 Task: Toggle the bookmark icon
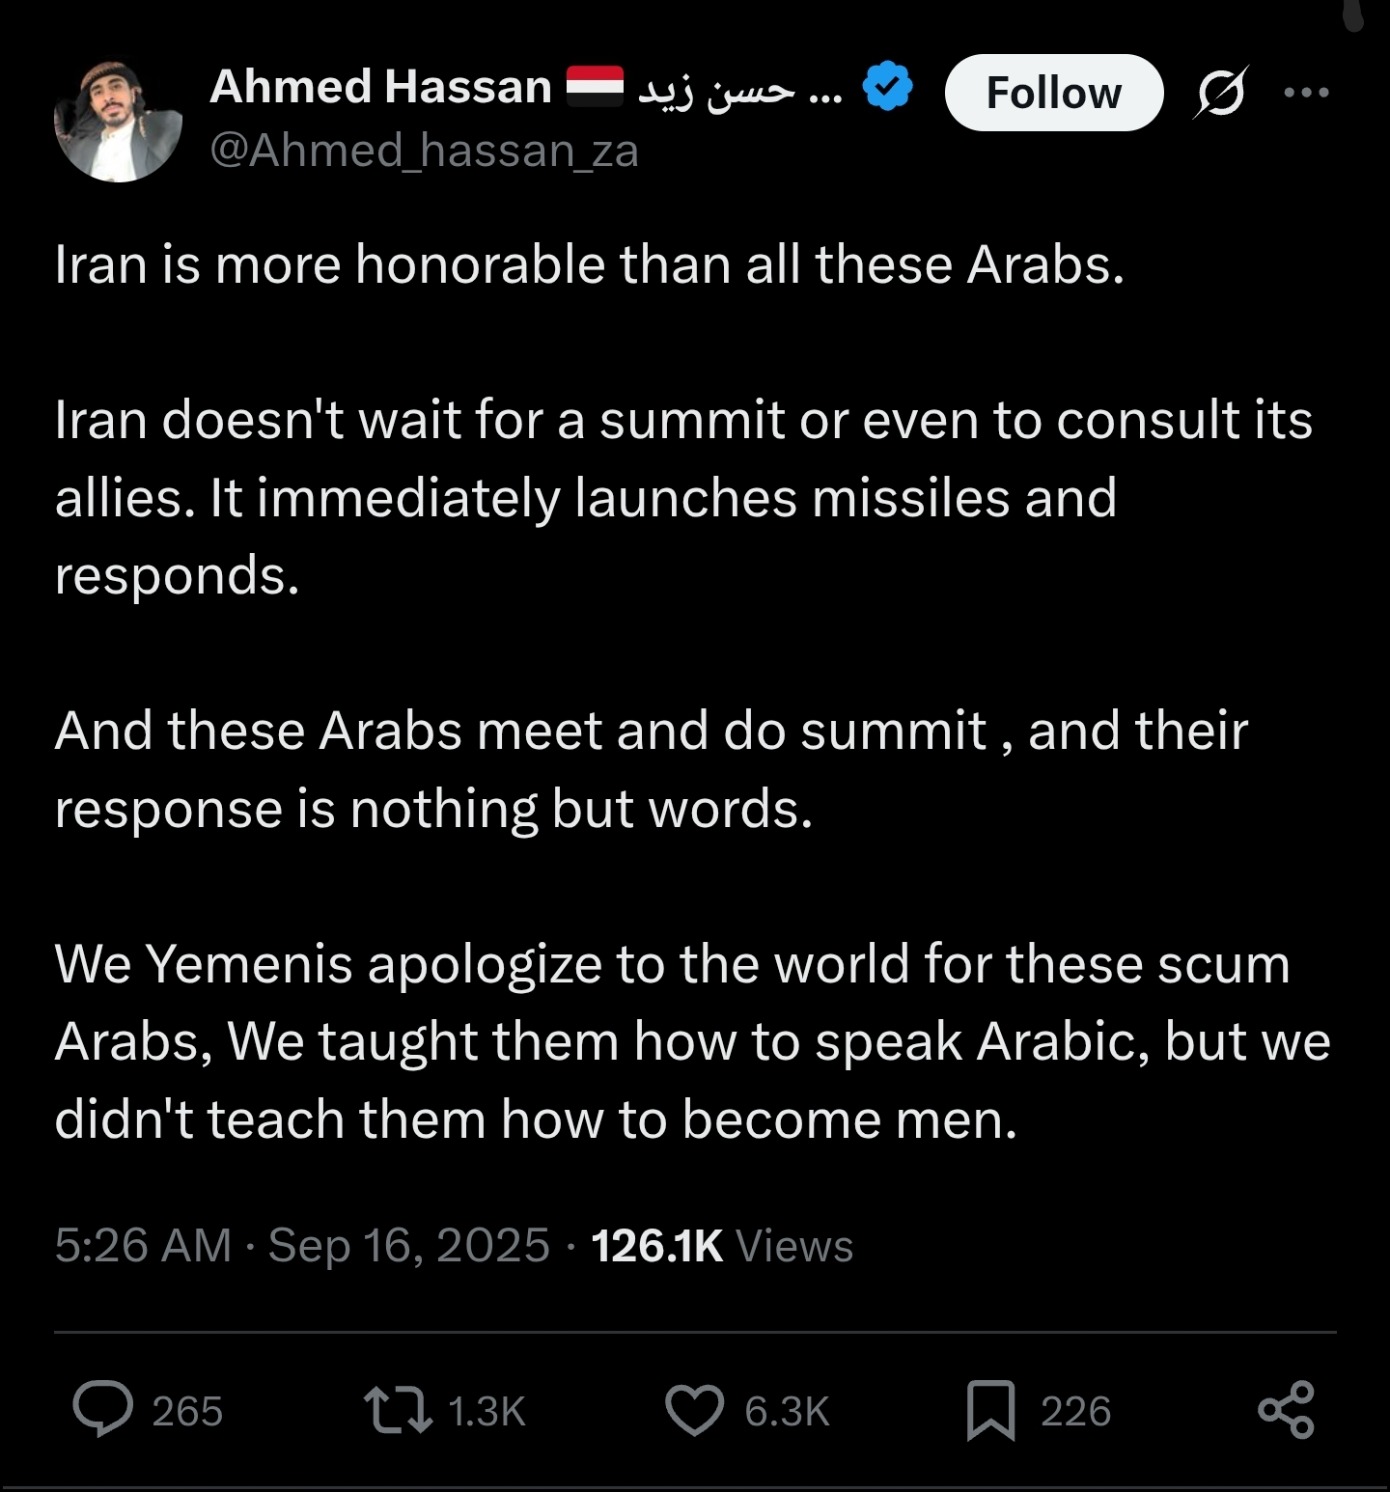tap(990, 1410)
